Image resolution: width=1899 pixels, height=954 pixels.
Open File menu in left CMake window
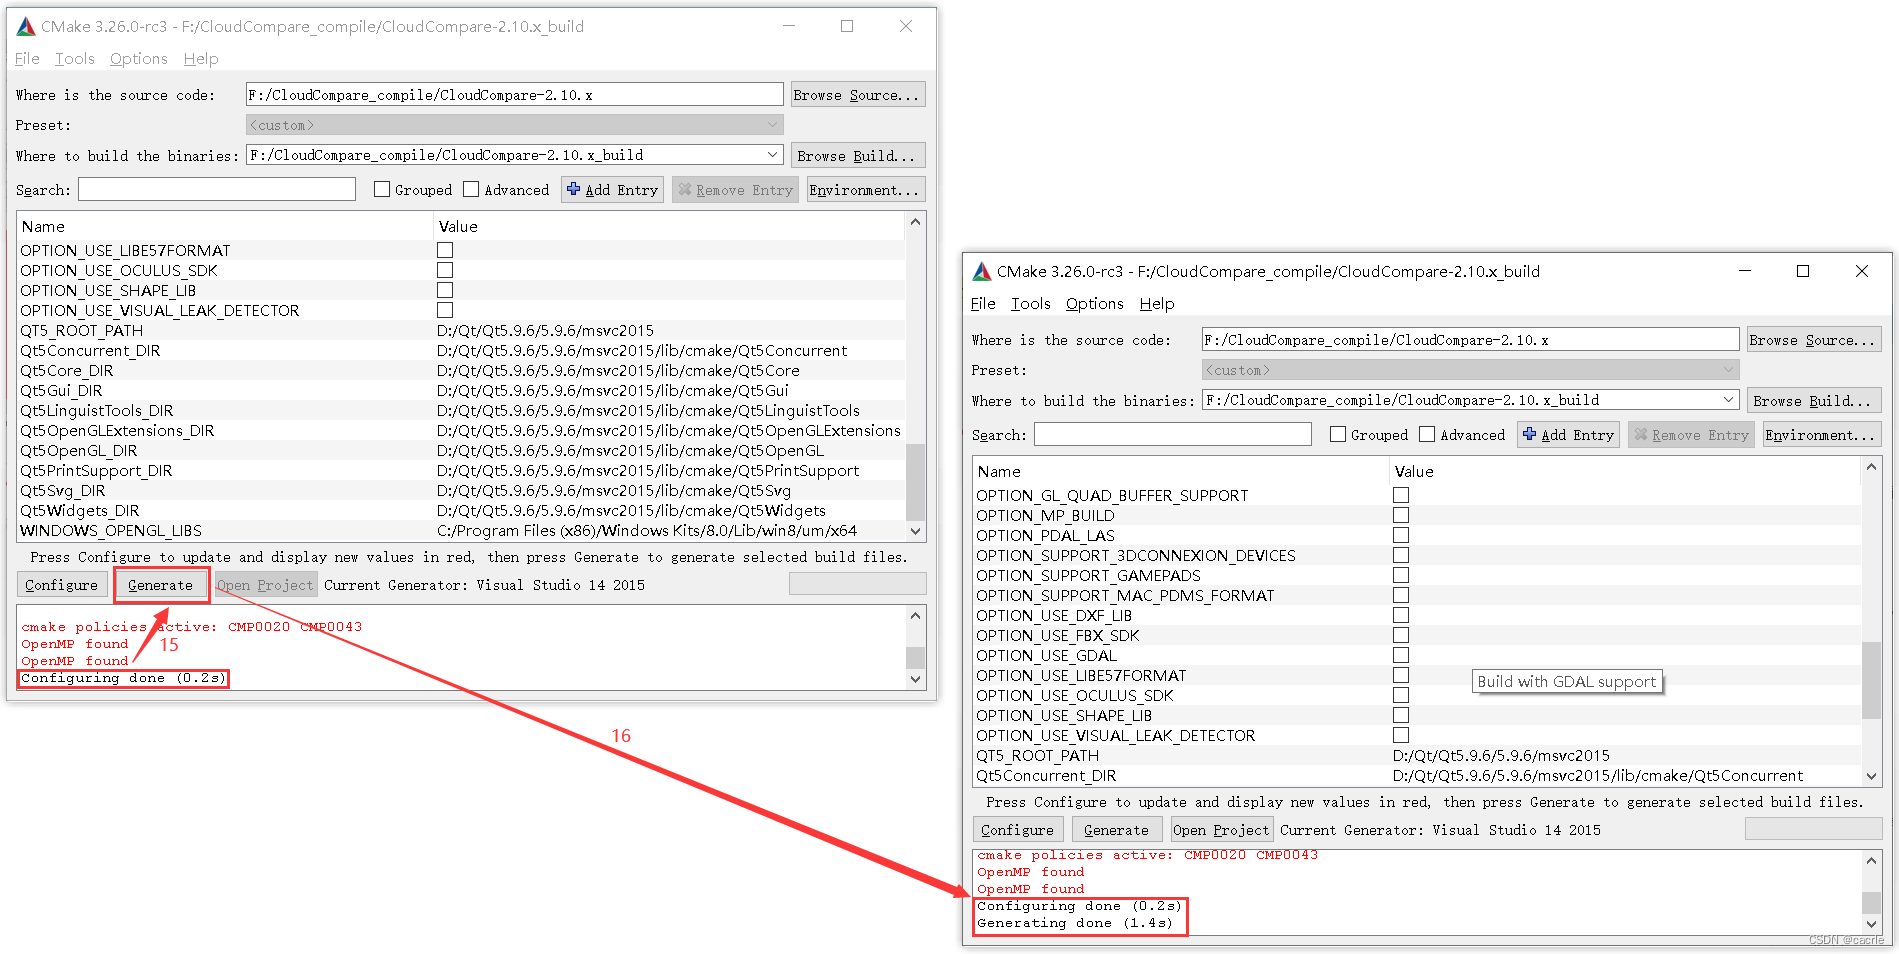pos(27,59)
